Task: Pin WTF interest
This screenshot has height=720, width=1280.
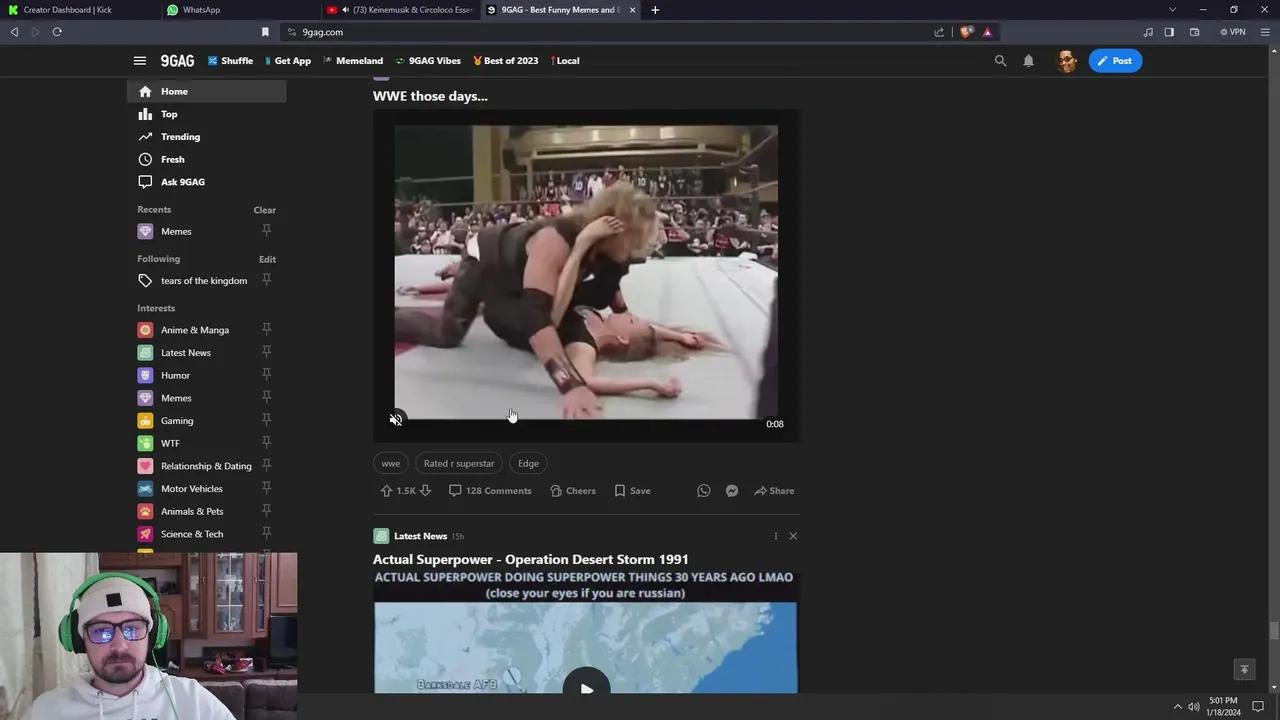Action: pyautogui.click(x=266, y=443)
